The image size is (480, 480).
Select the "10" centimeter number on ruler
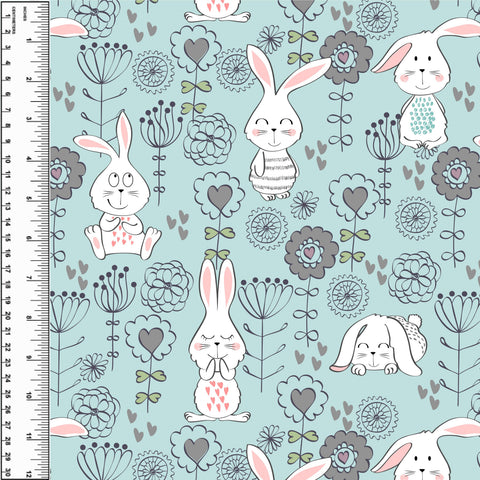pyautogui.click(x=7, y=160)
